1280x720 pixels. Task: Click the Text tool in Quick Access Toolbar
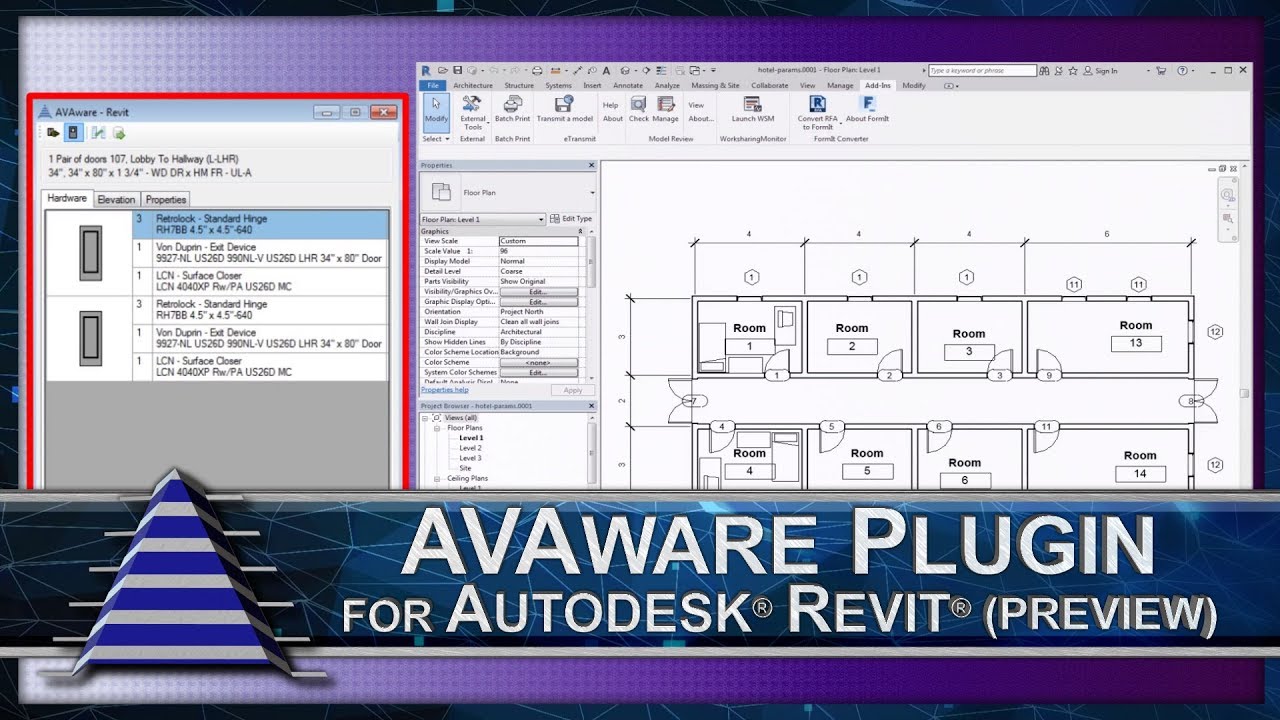click(x=606, y=71)
